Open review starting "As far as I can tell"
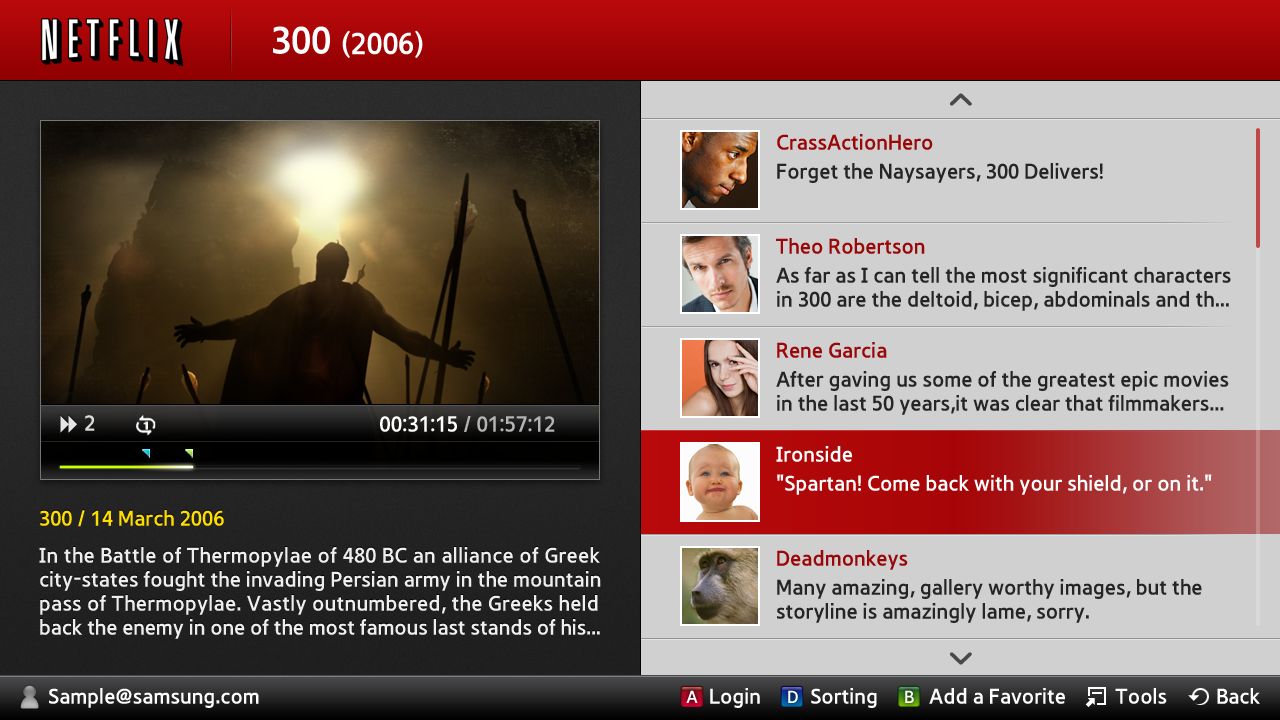The image size is (1280, 720). click(1003, 288)
